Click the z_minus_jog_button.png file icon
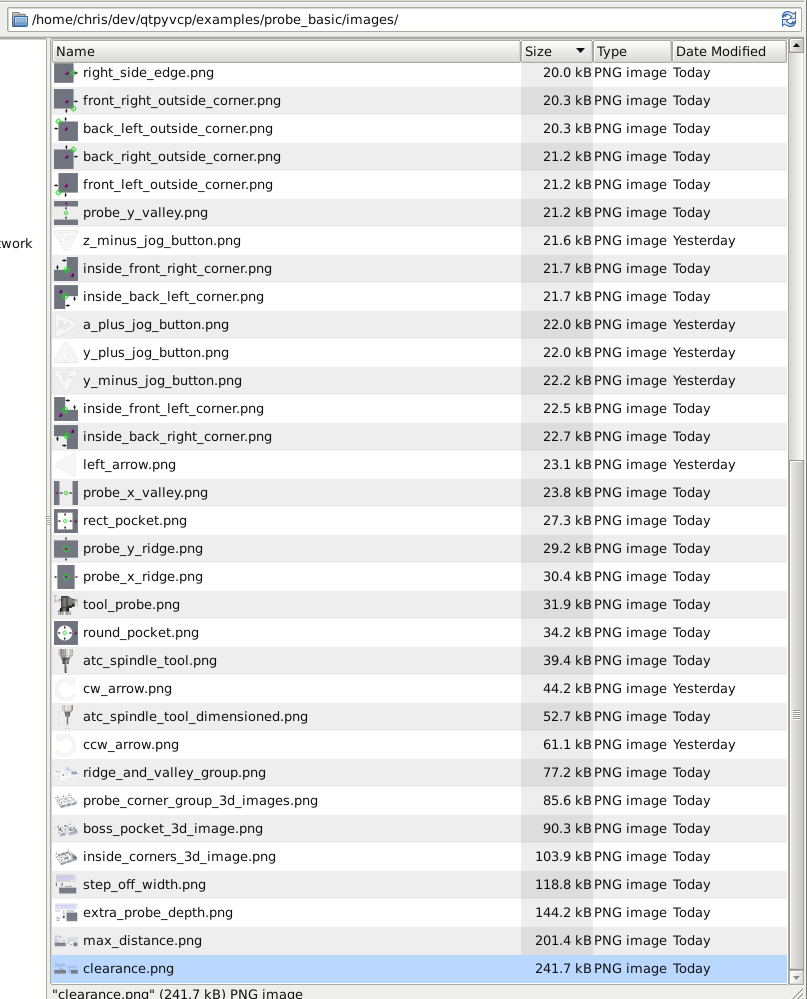This screenshot has width=807, height=999. tap(66, 241)
